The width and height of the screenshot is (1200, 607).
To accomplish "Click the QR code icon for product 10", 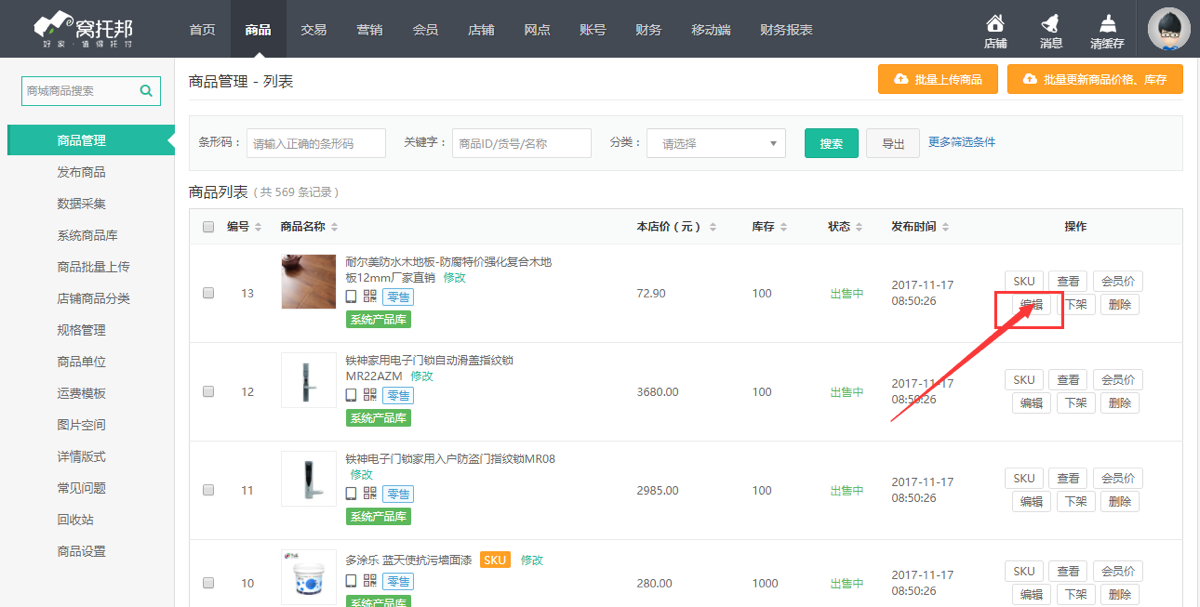I will [370, 580].
